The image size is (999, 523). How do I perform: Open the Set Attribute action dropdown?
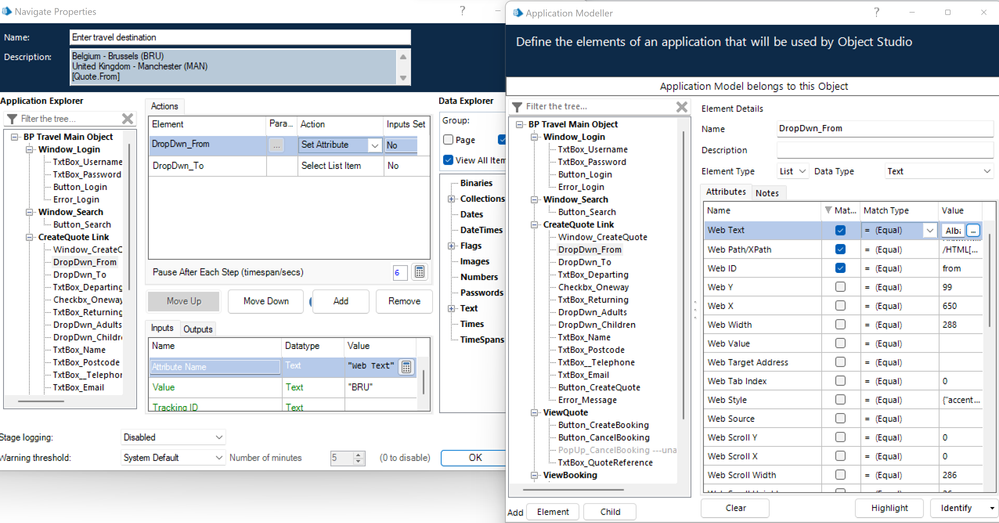click(x=374, y=145)
